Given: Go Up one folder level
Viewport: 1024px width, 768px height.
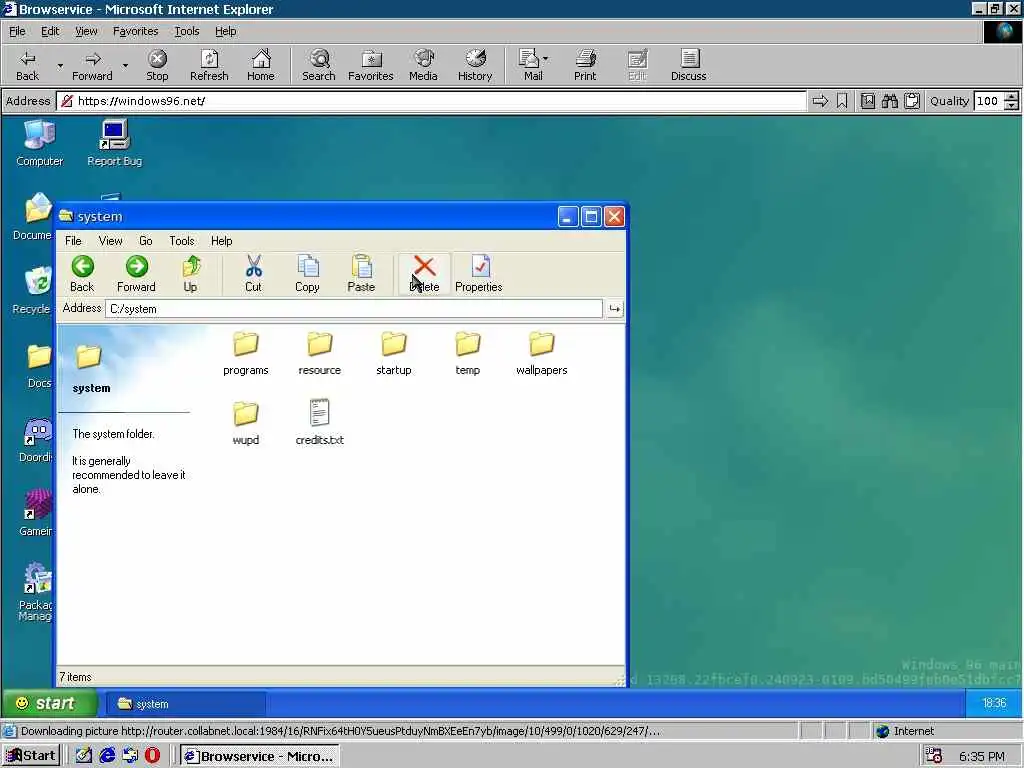Looking at the screenshot, I should 190,274.
